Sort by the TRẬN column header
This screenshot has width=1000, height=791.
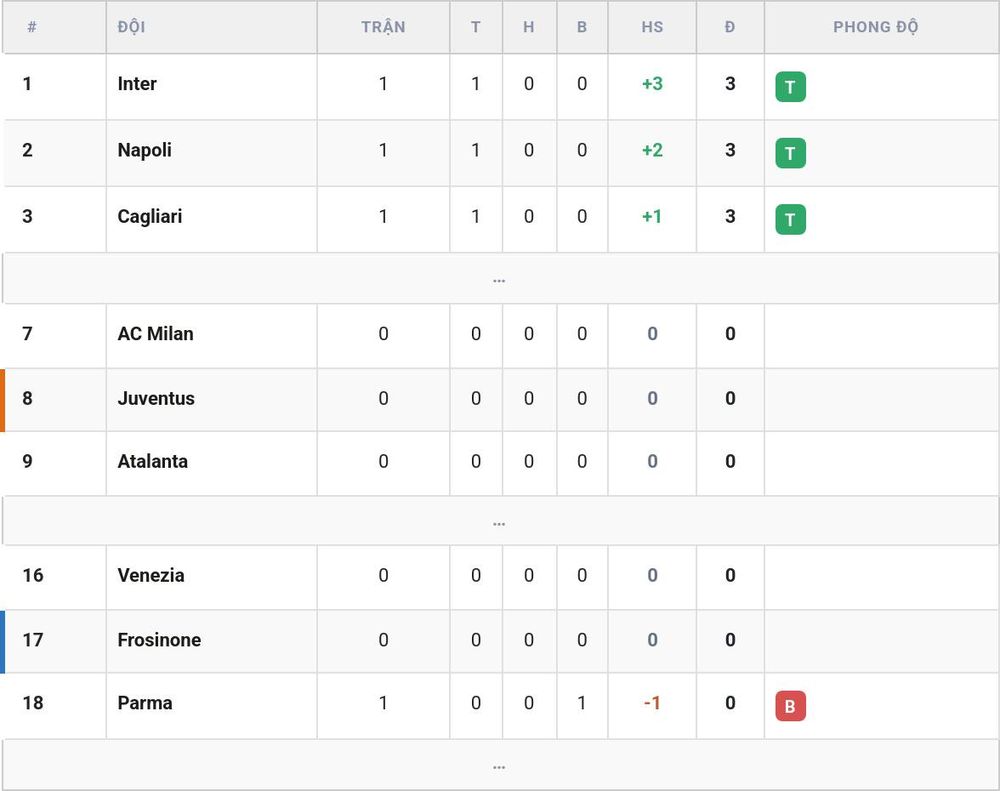coord(383,27)
